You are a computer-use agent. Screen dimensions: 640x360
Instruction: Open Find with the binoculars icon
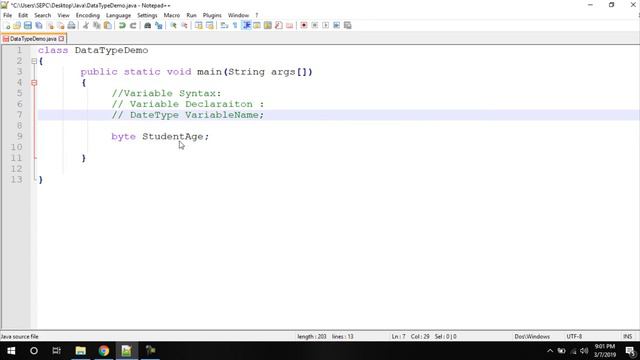[147, 25]
